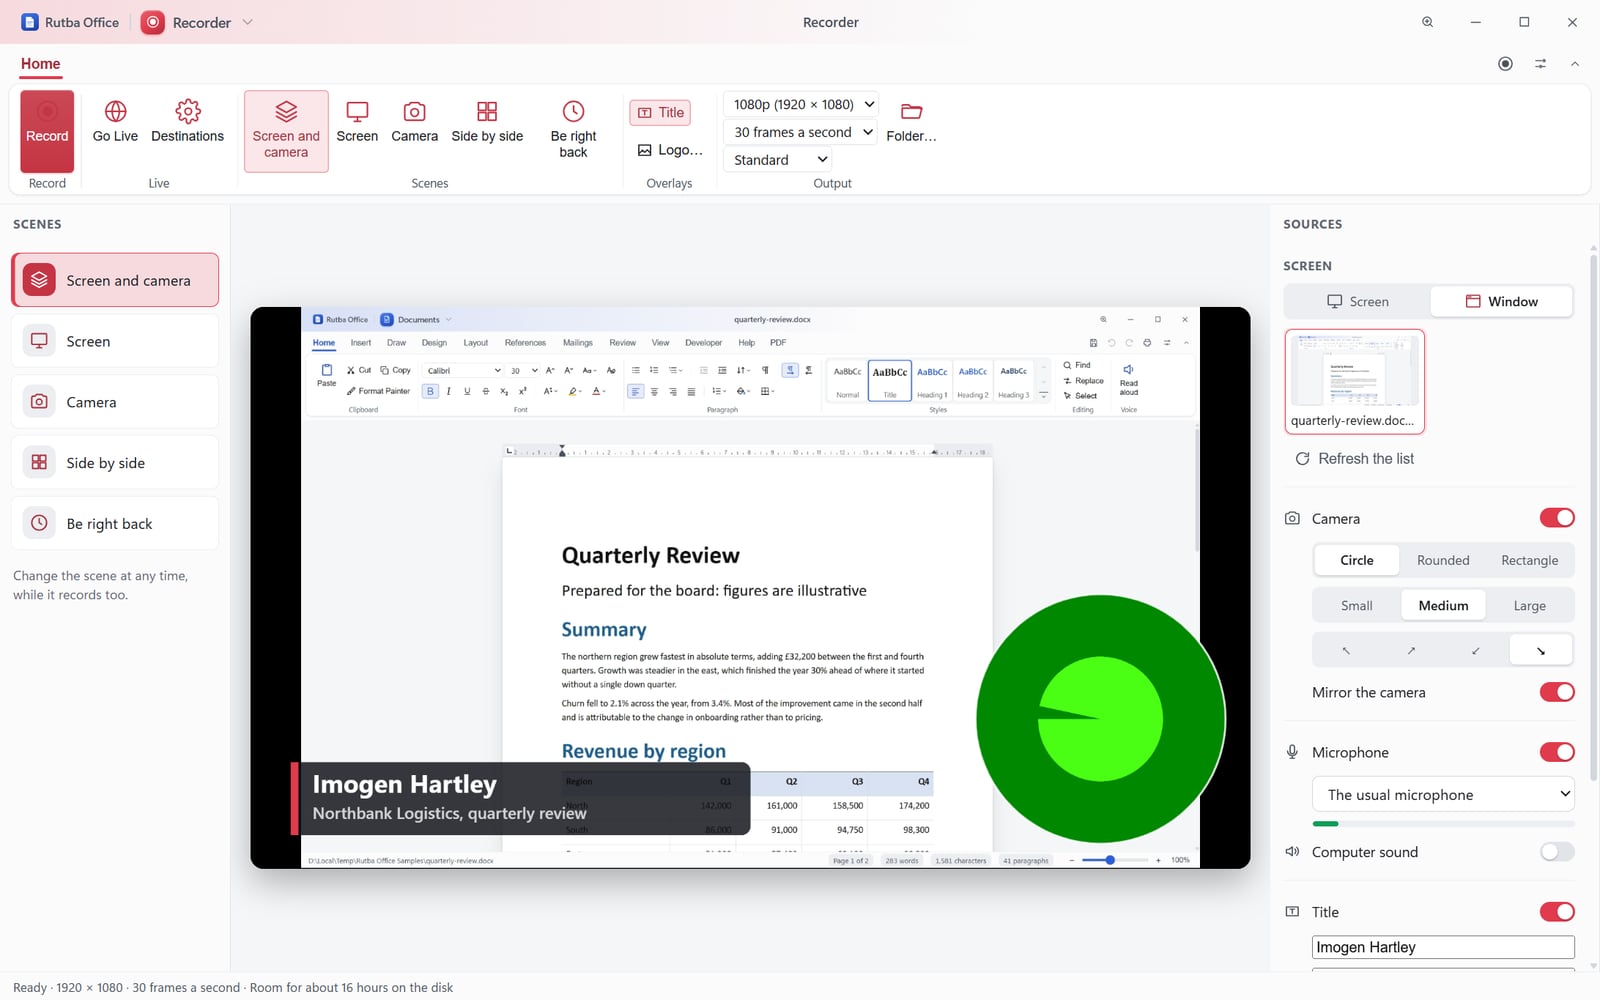Select the Screen scene in the ribbon
Screen dimensions: 1600x1000
coord(357,122)
